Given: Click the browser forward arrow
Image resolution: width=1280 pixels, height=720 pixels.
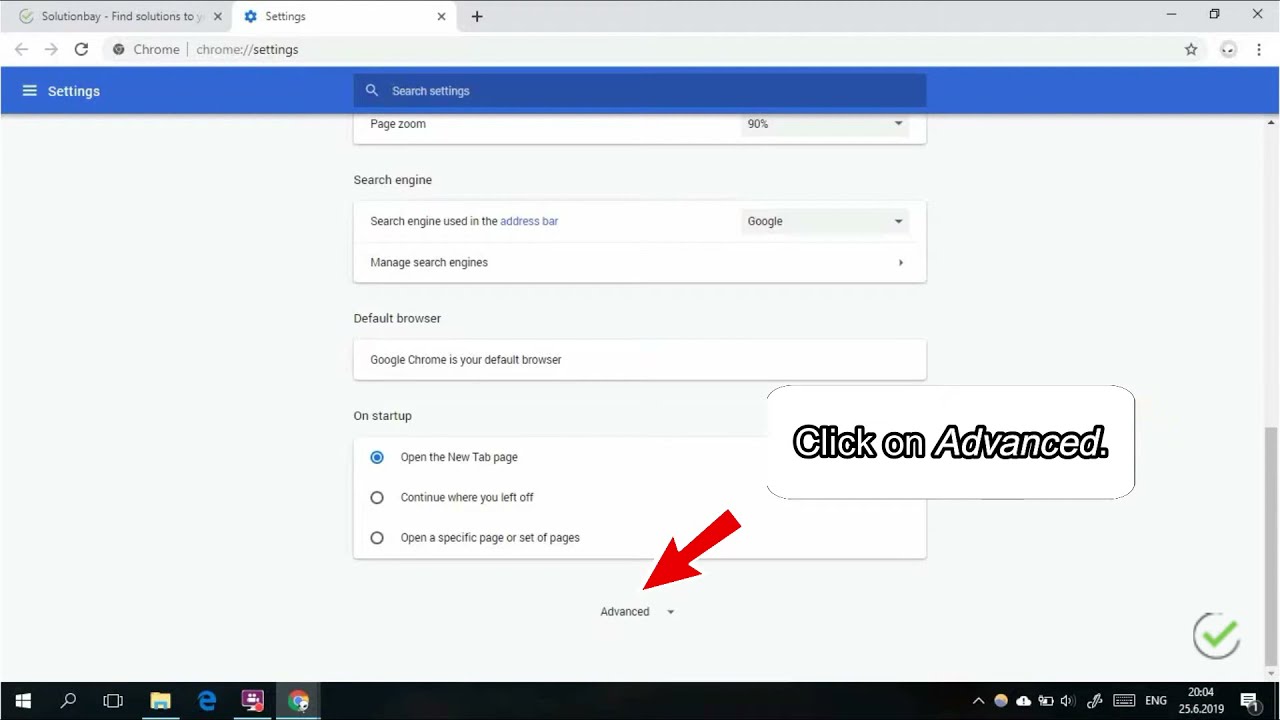Looking at the screenshot, I should (51, 49).
